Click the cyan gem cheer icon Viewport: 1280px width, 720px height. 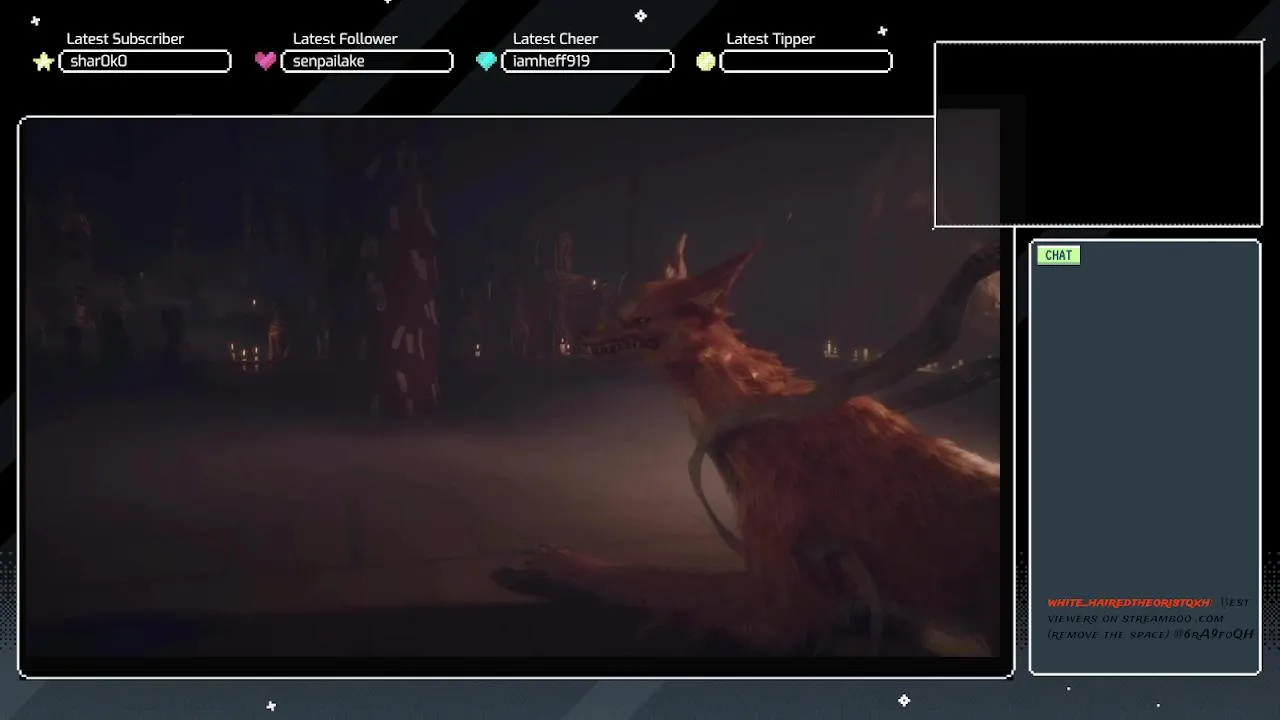(486, 61)
